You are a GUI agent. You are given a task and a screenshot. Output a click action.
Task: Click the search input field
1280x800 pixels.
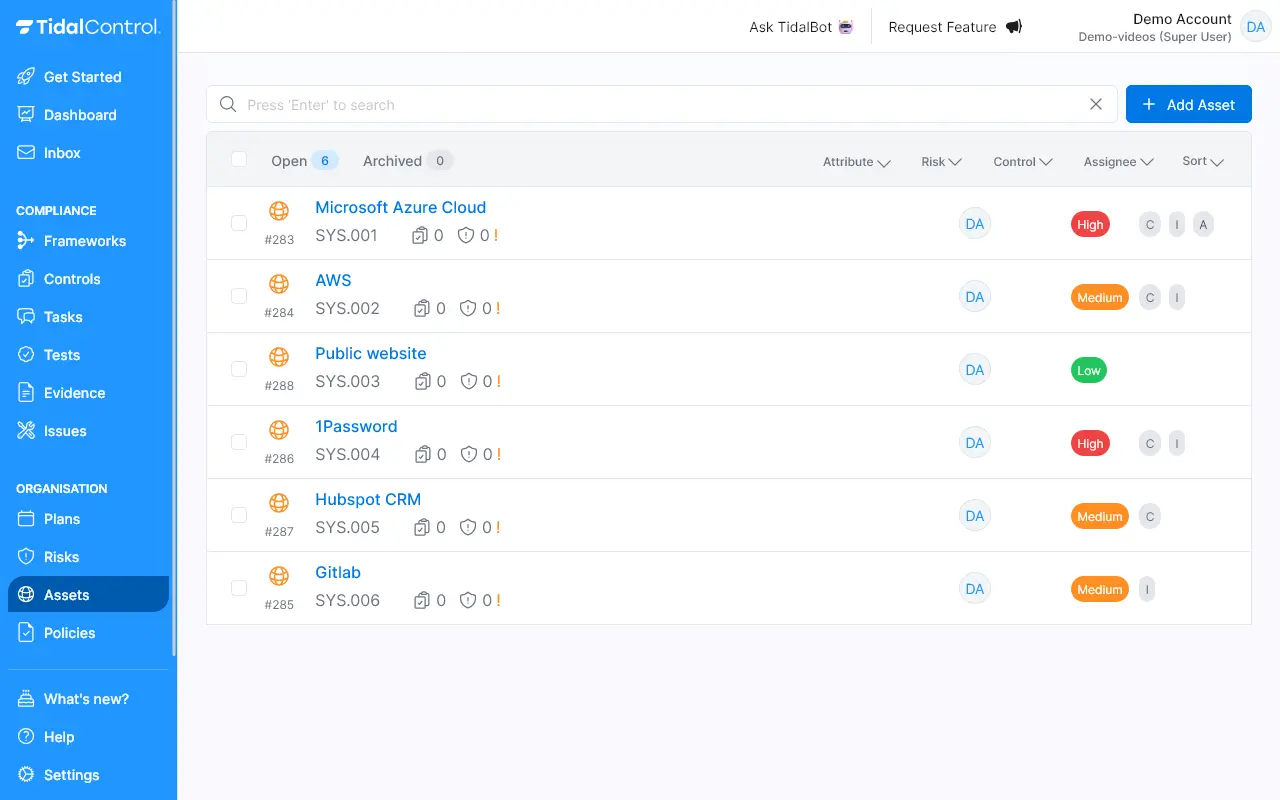(x=660, y=104)
